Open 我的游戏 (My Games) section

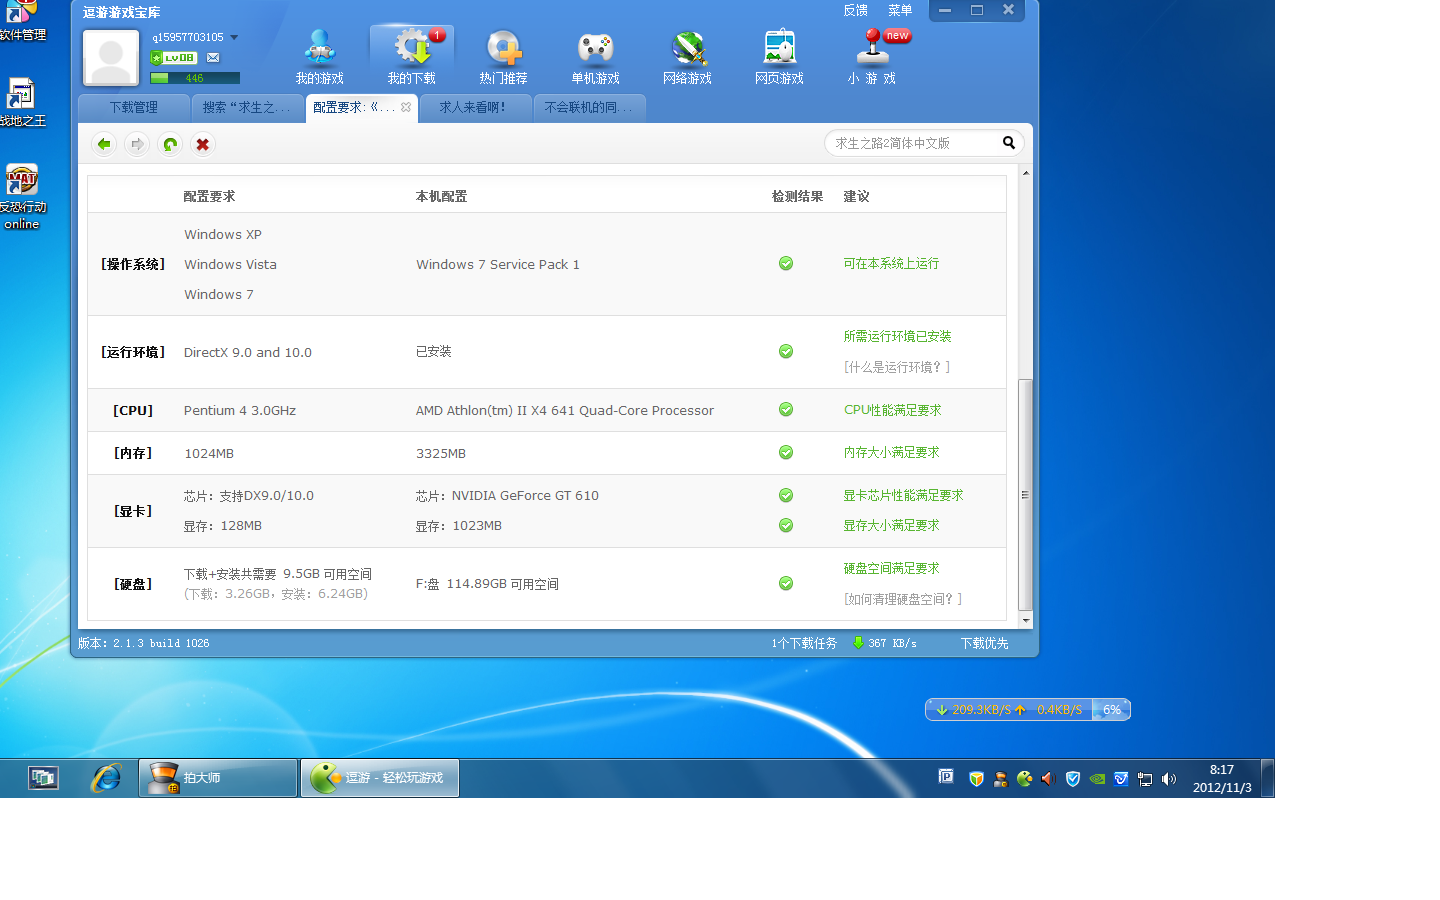pyautogui.click(x=319, y=57)
